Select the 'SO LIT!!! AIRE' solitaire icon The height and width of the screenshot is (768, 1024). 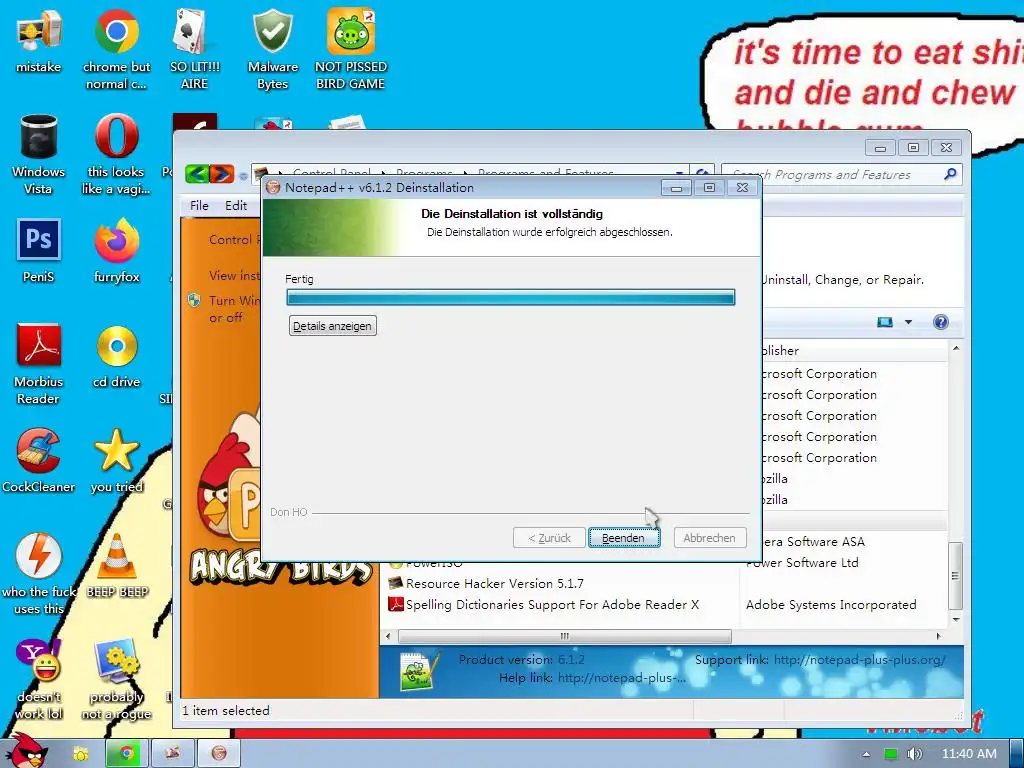click(194, 49)
